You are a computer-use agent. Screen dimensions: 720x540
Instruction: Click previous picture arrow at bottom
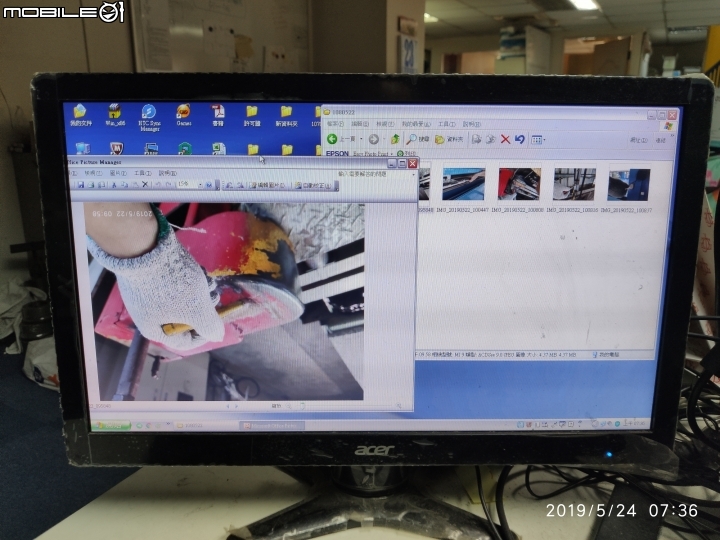(x=228, y=406)
